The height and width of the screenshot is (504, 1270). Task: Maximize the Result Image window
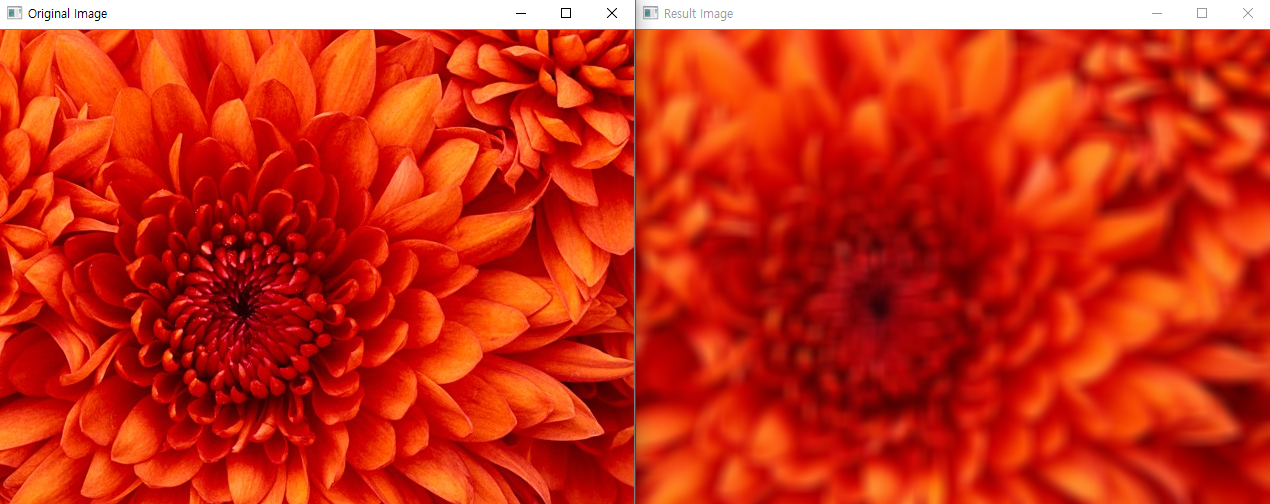coord(1202,14)
